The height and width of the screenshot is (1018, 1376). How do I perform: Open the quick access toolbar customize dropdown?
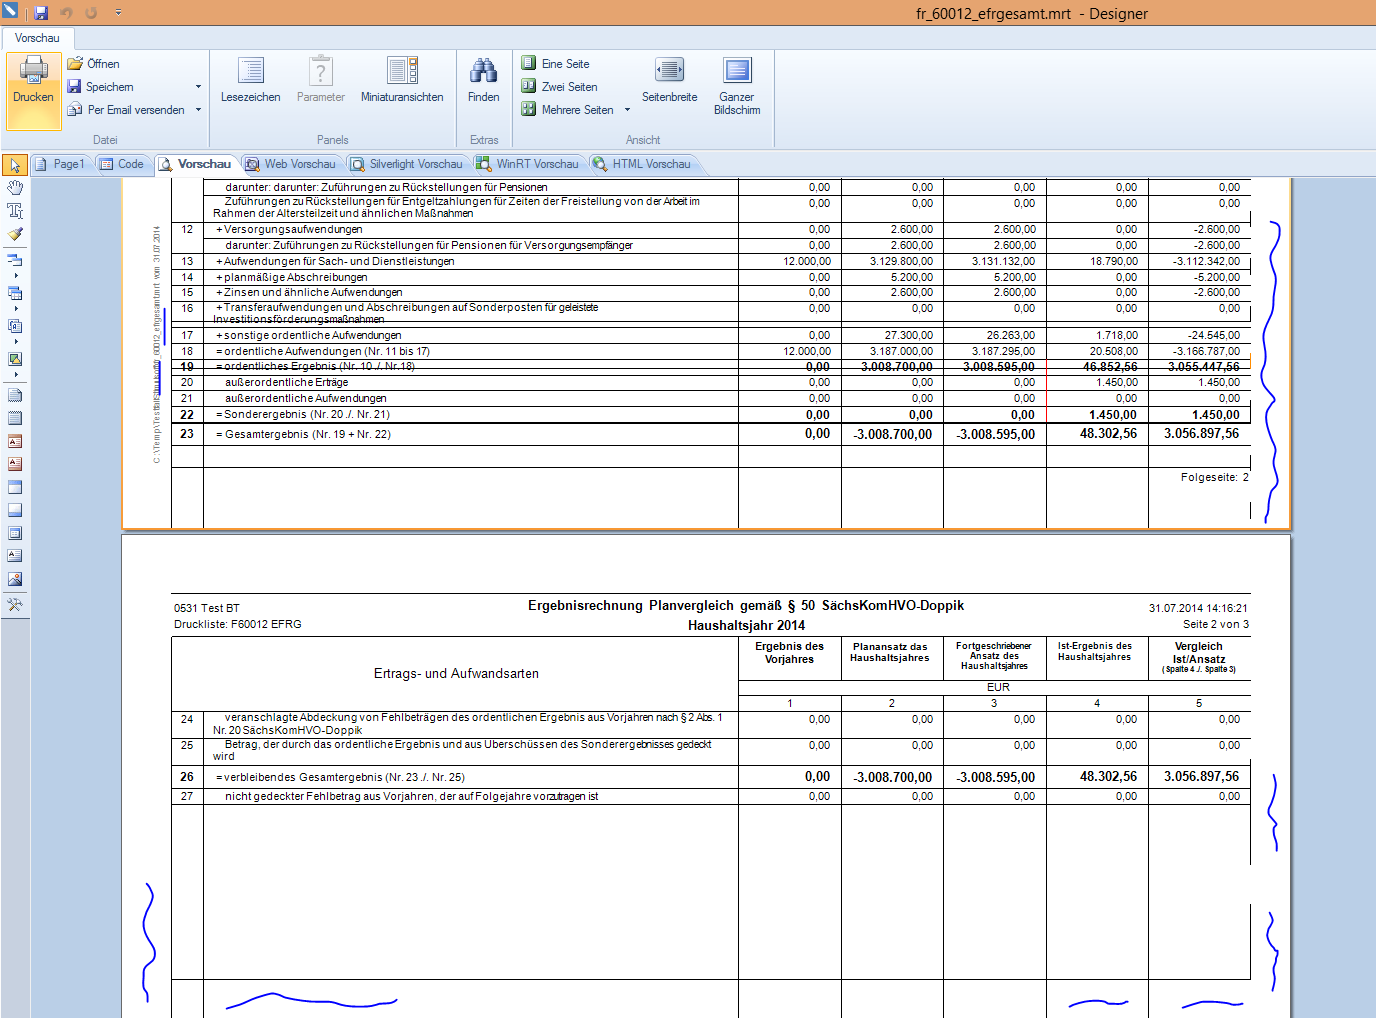tap(118, 13)
